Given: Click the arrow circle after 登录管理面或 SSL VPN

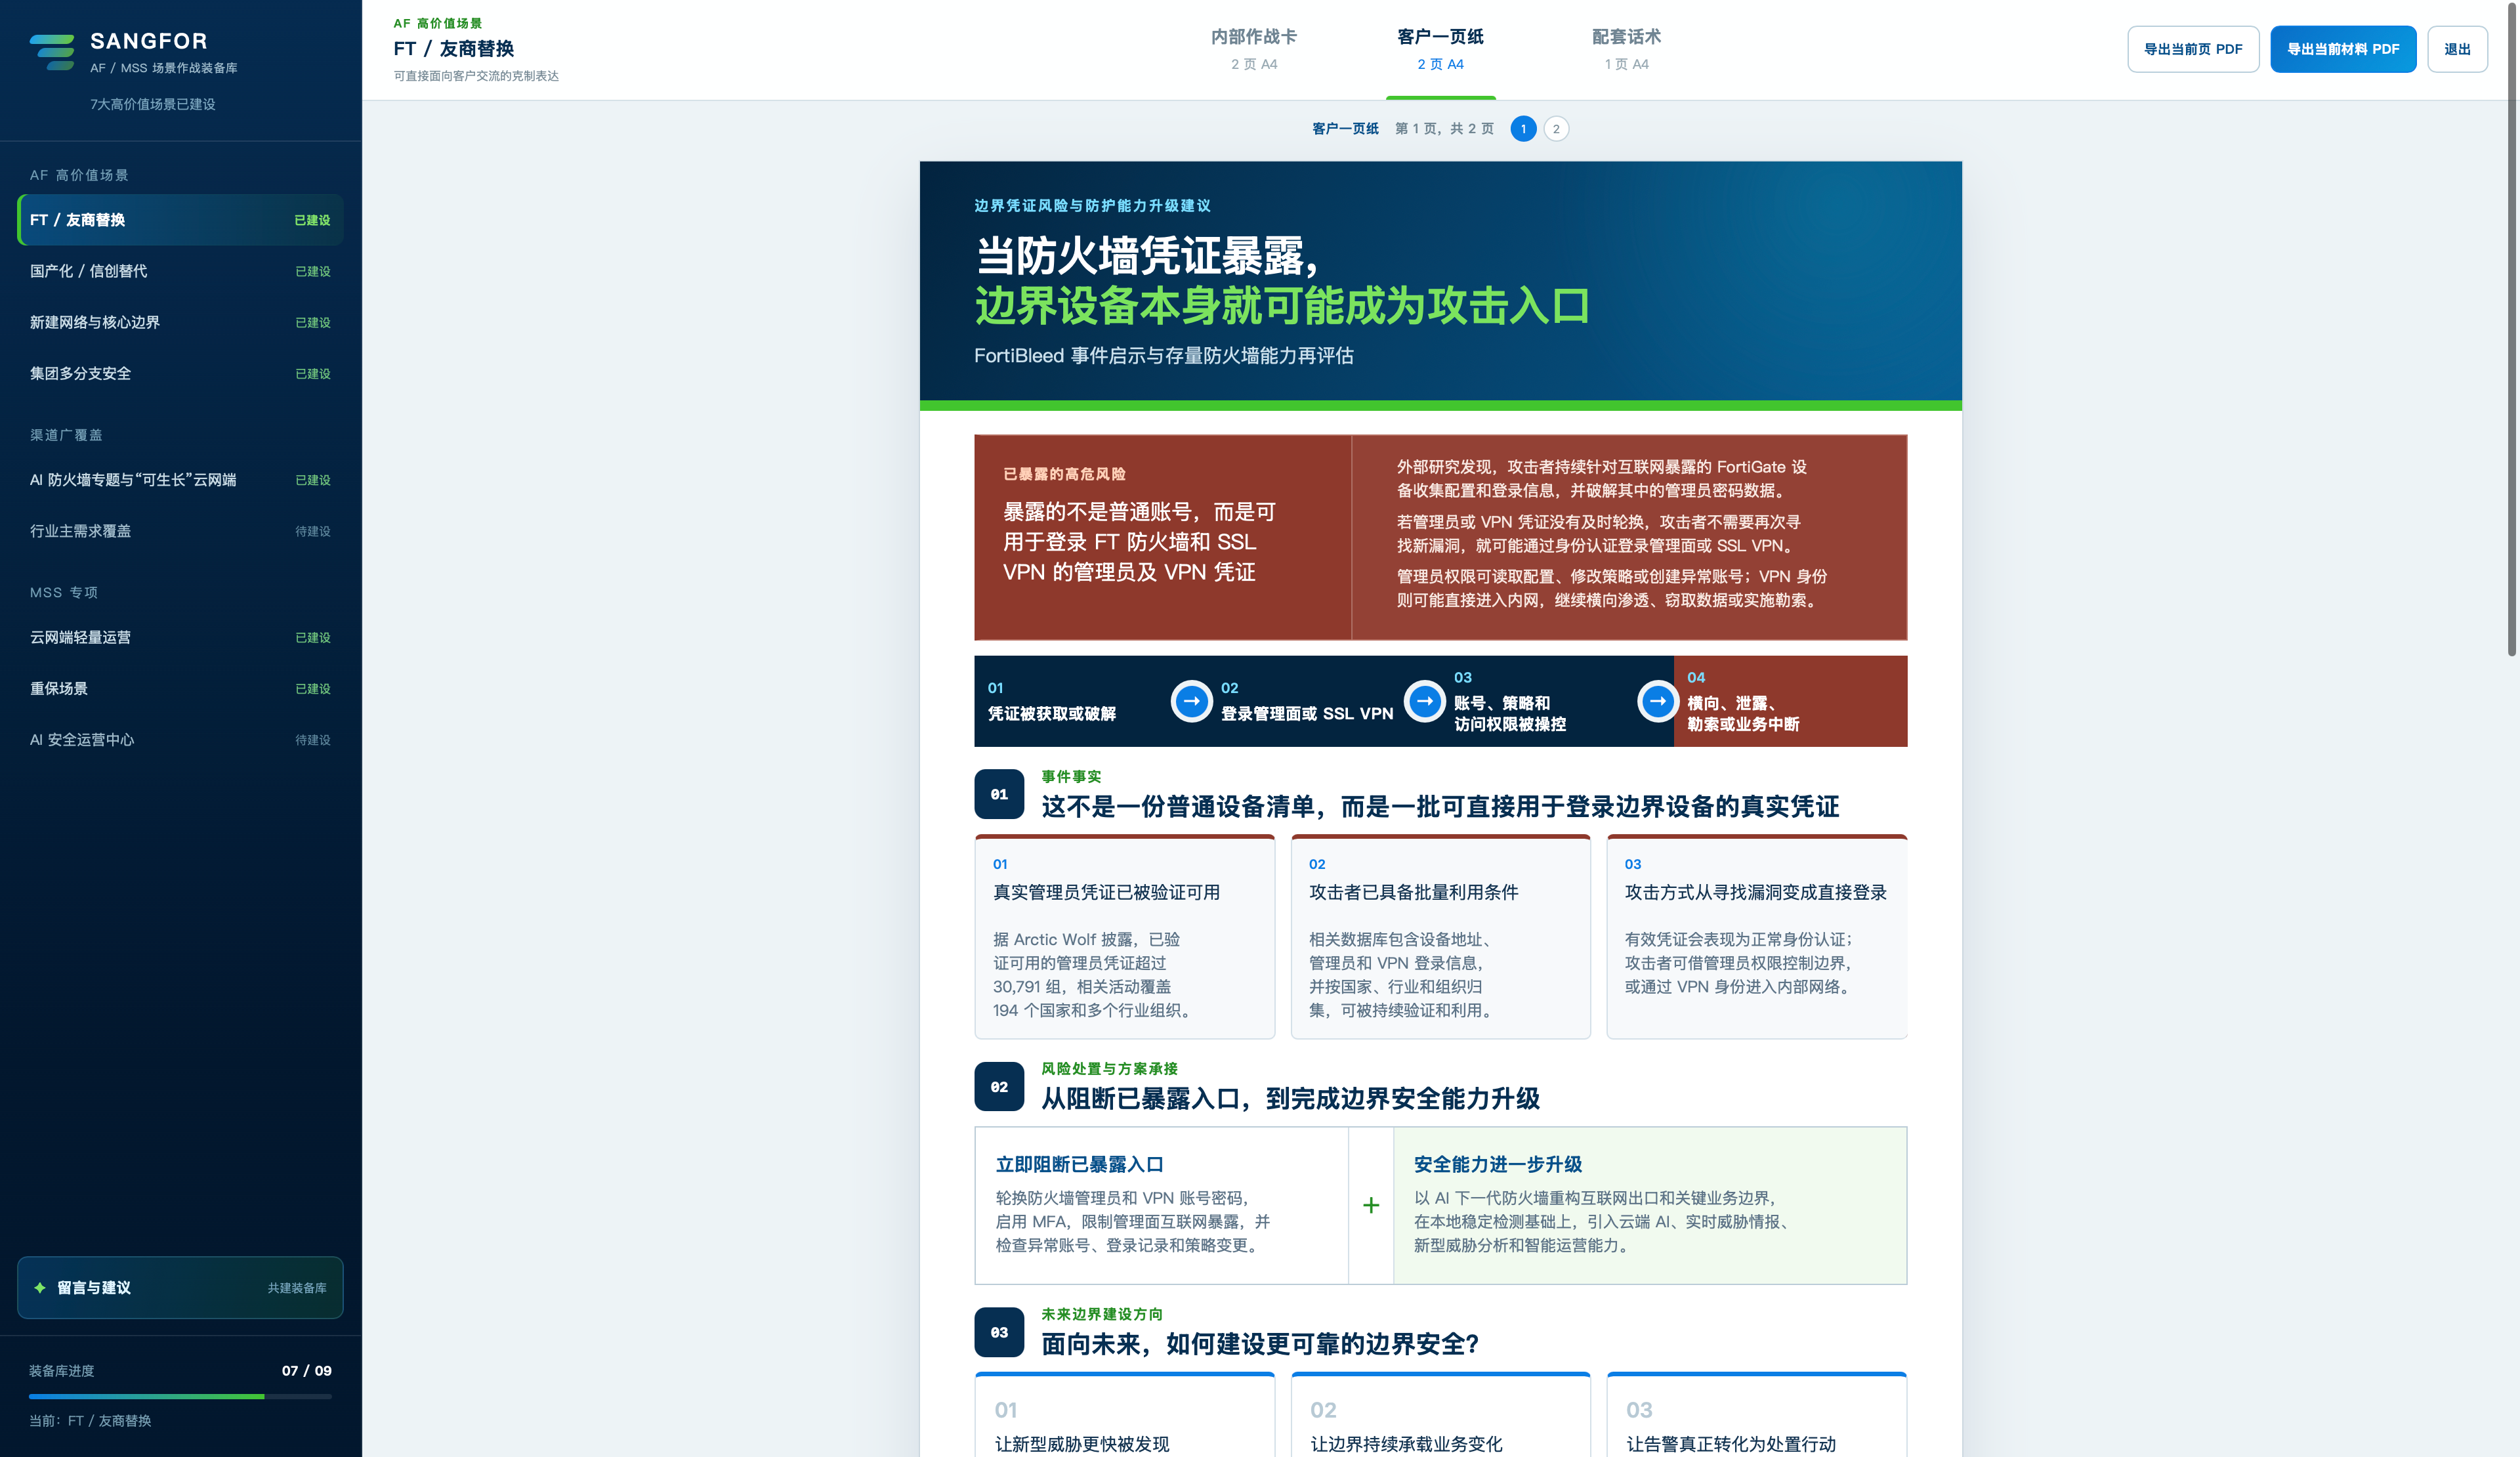Looking at the screenshot, I should (x=1425, y=701).
